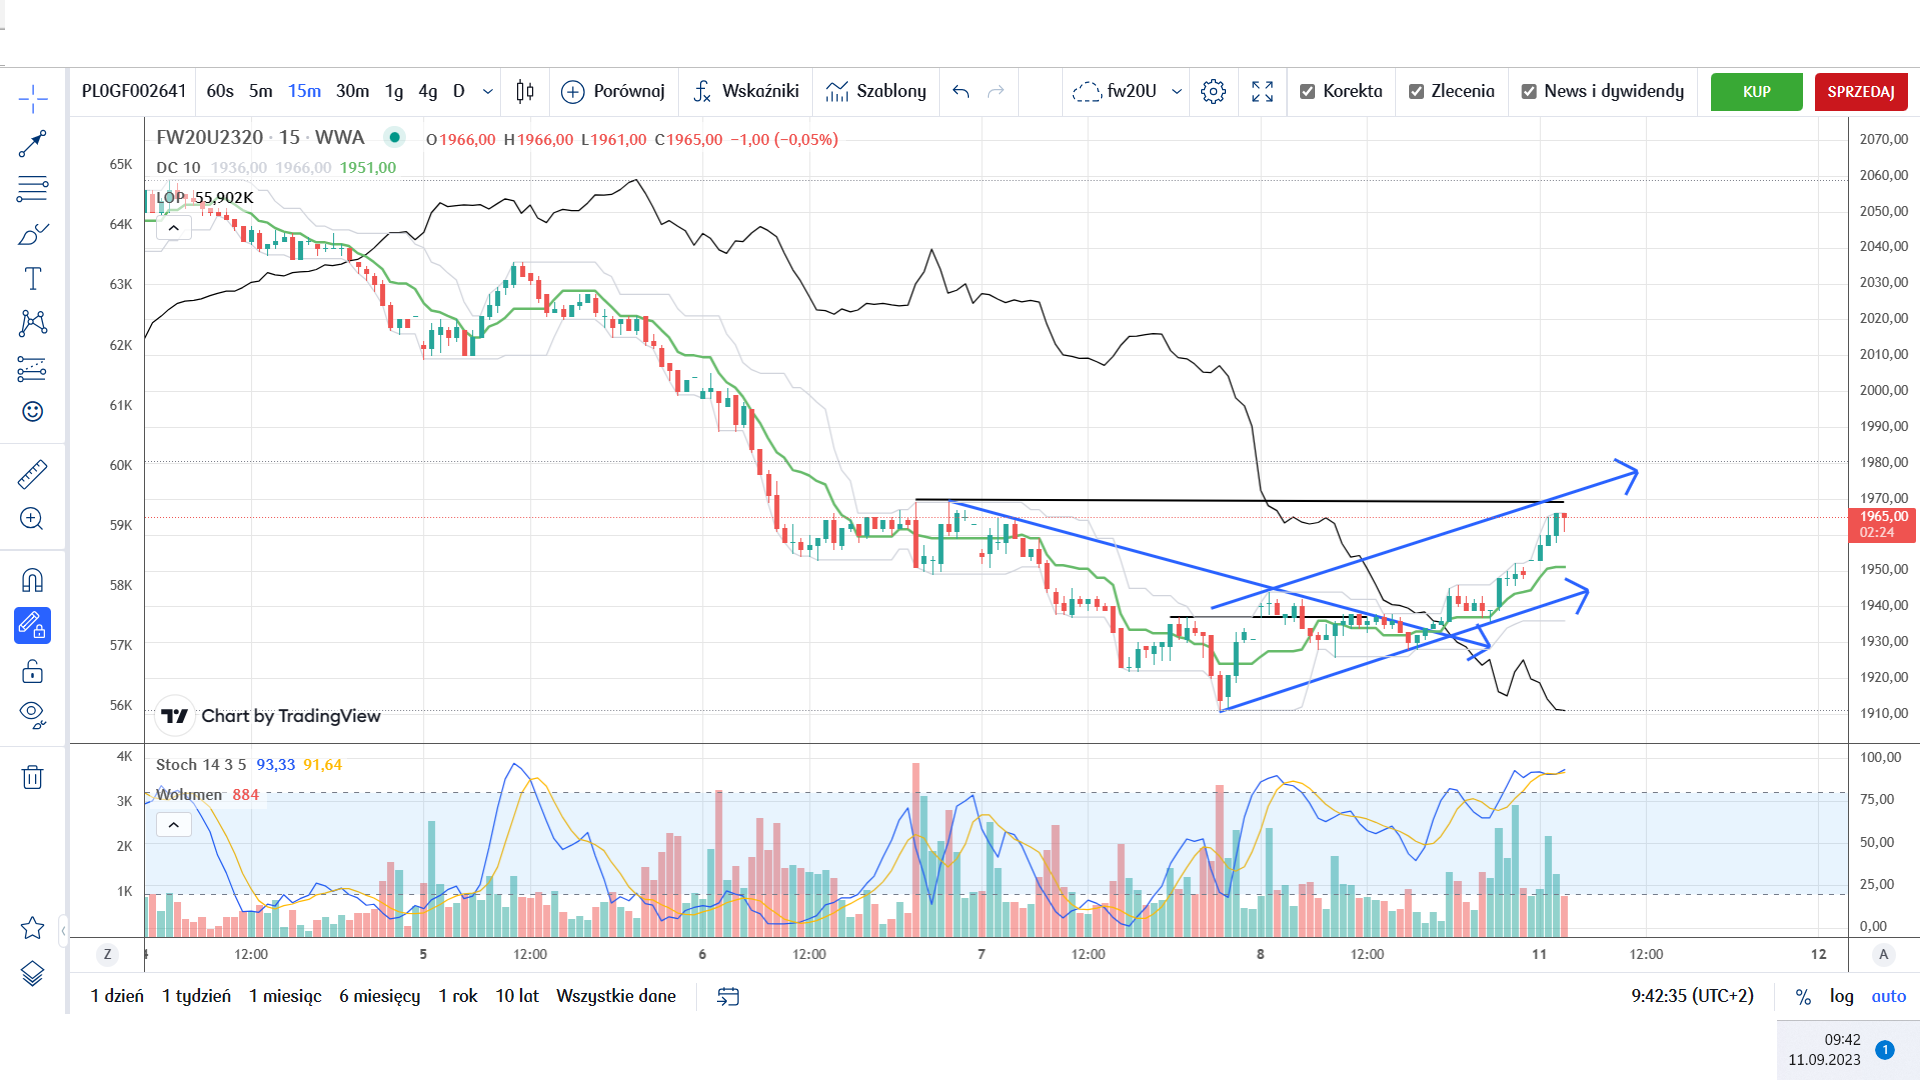The width and height of the screenshot is (1920, 1080).
Task: Activate the zoom in tool
Action: click(x=33, y=519)
